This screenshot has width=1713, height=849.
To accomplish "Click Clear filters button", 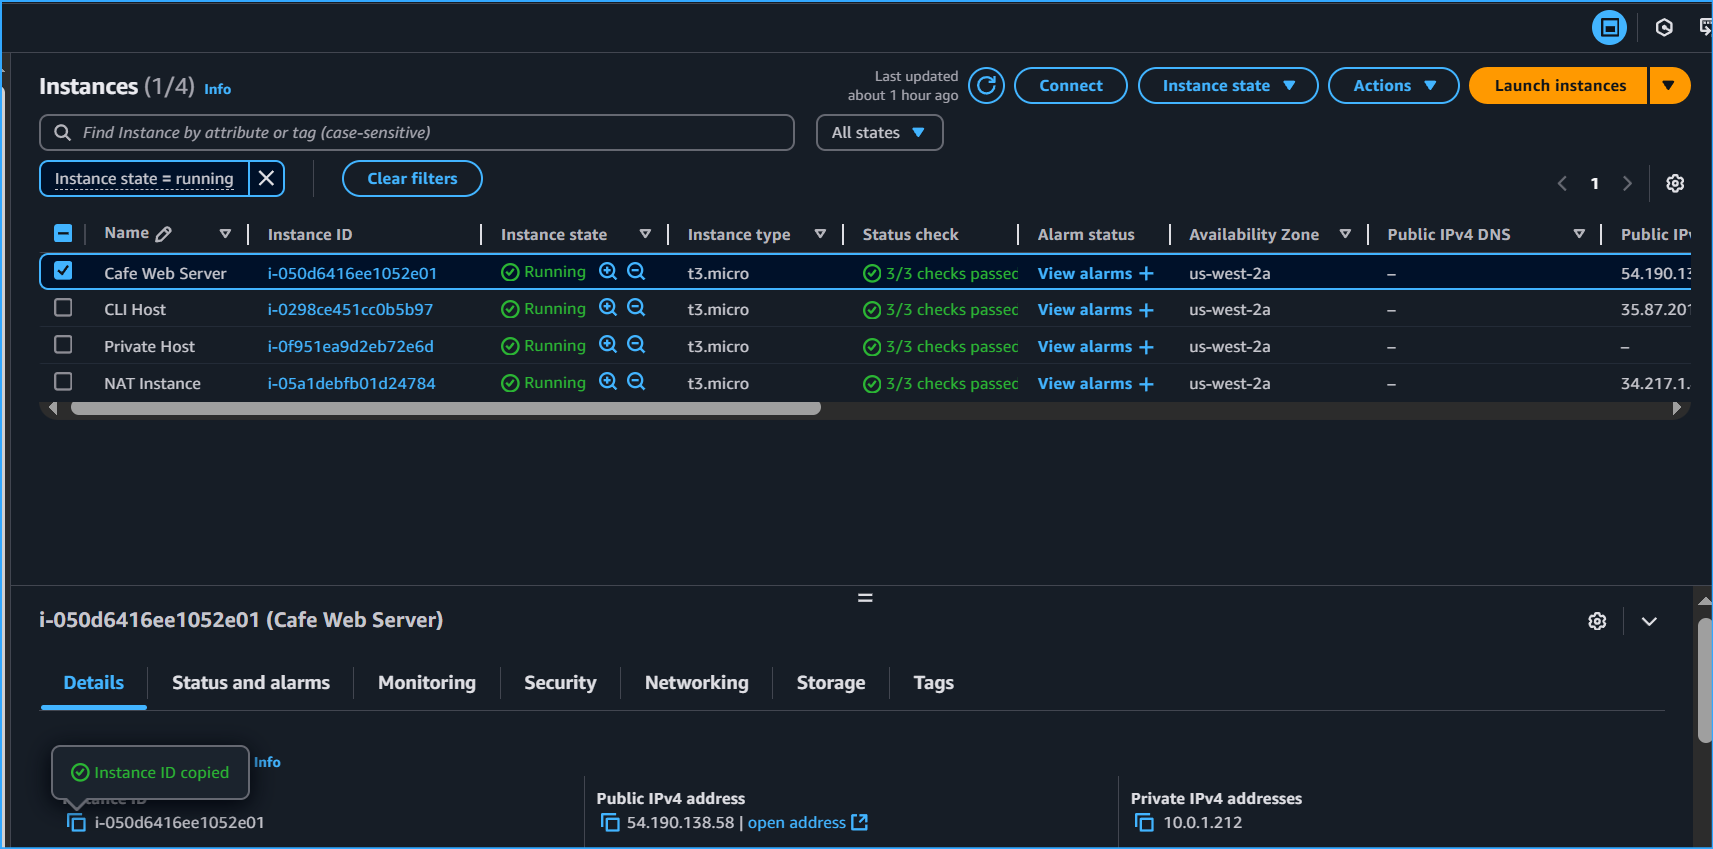I will click(412, 178).
